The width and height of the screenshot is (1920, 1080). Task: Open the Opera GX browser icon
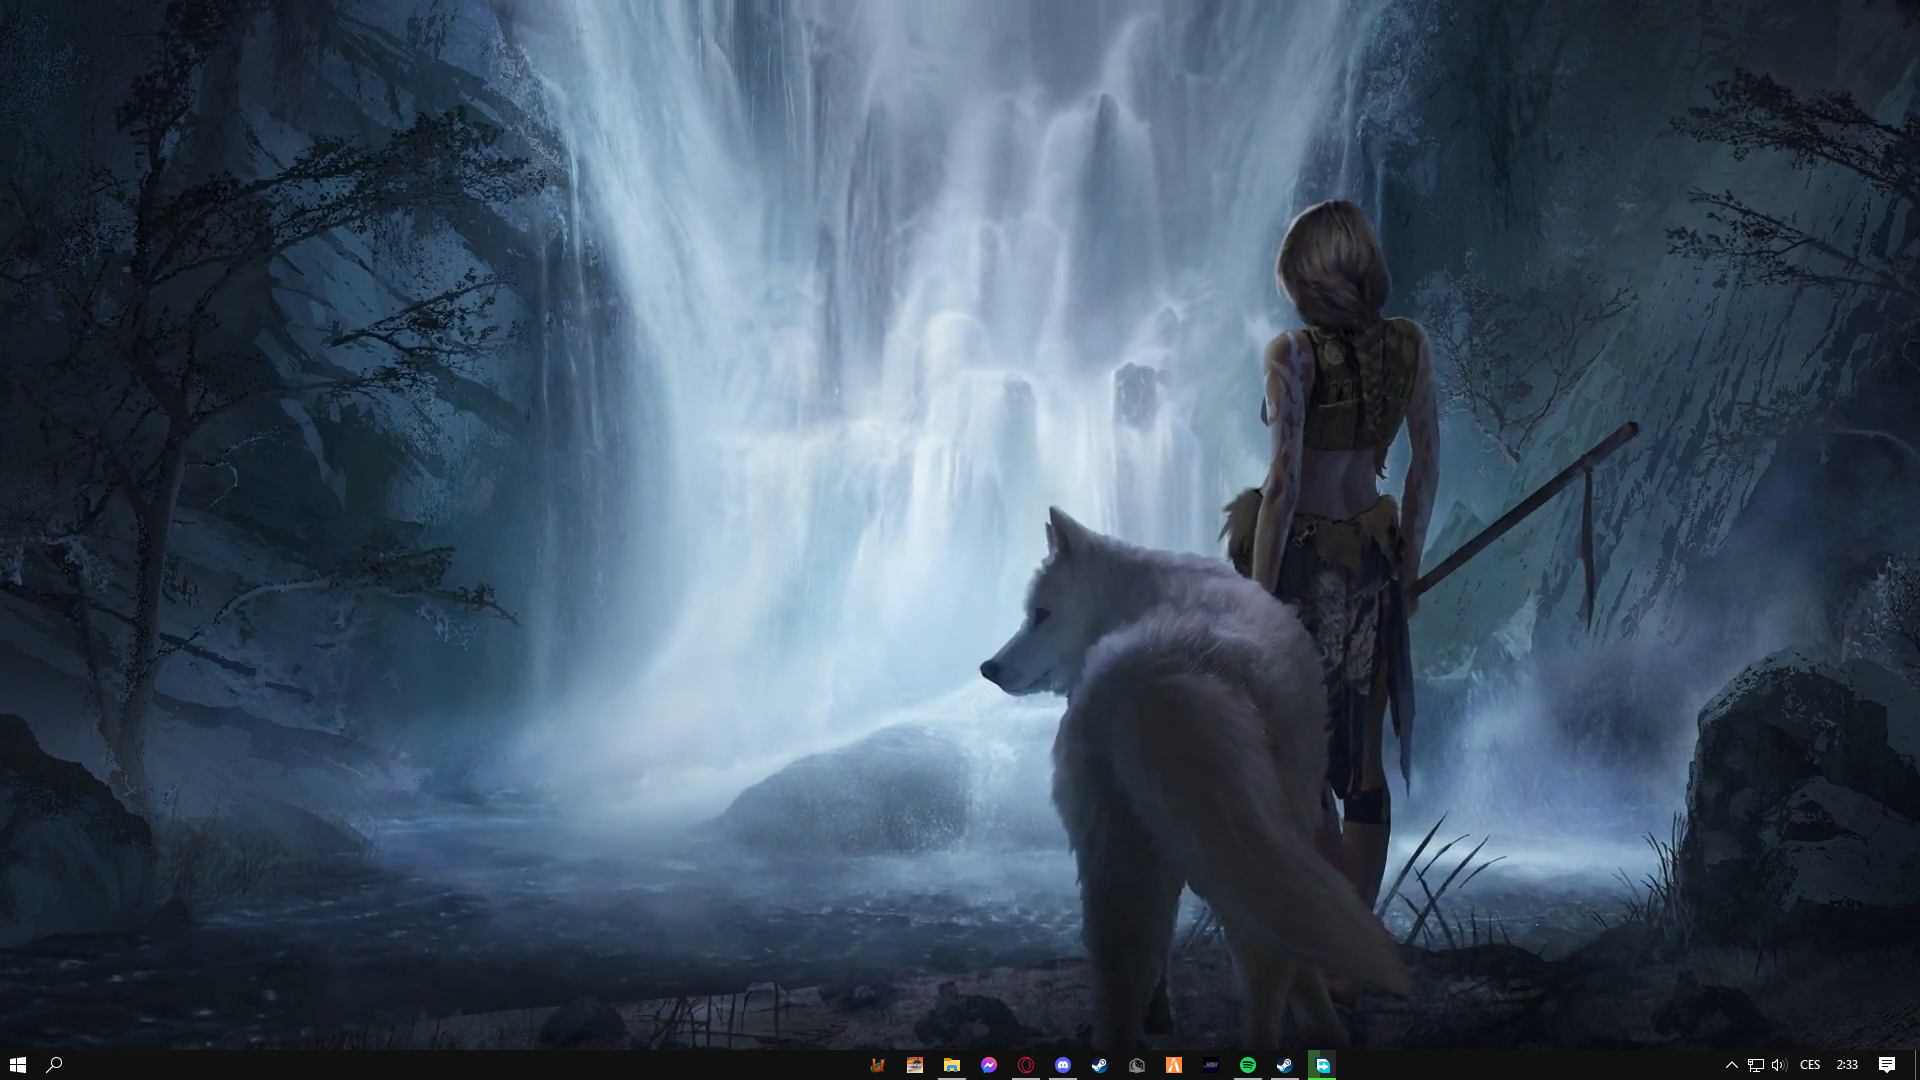(1026, 1065)
